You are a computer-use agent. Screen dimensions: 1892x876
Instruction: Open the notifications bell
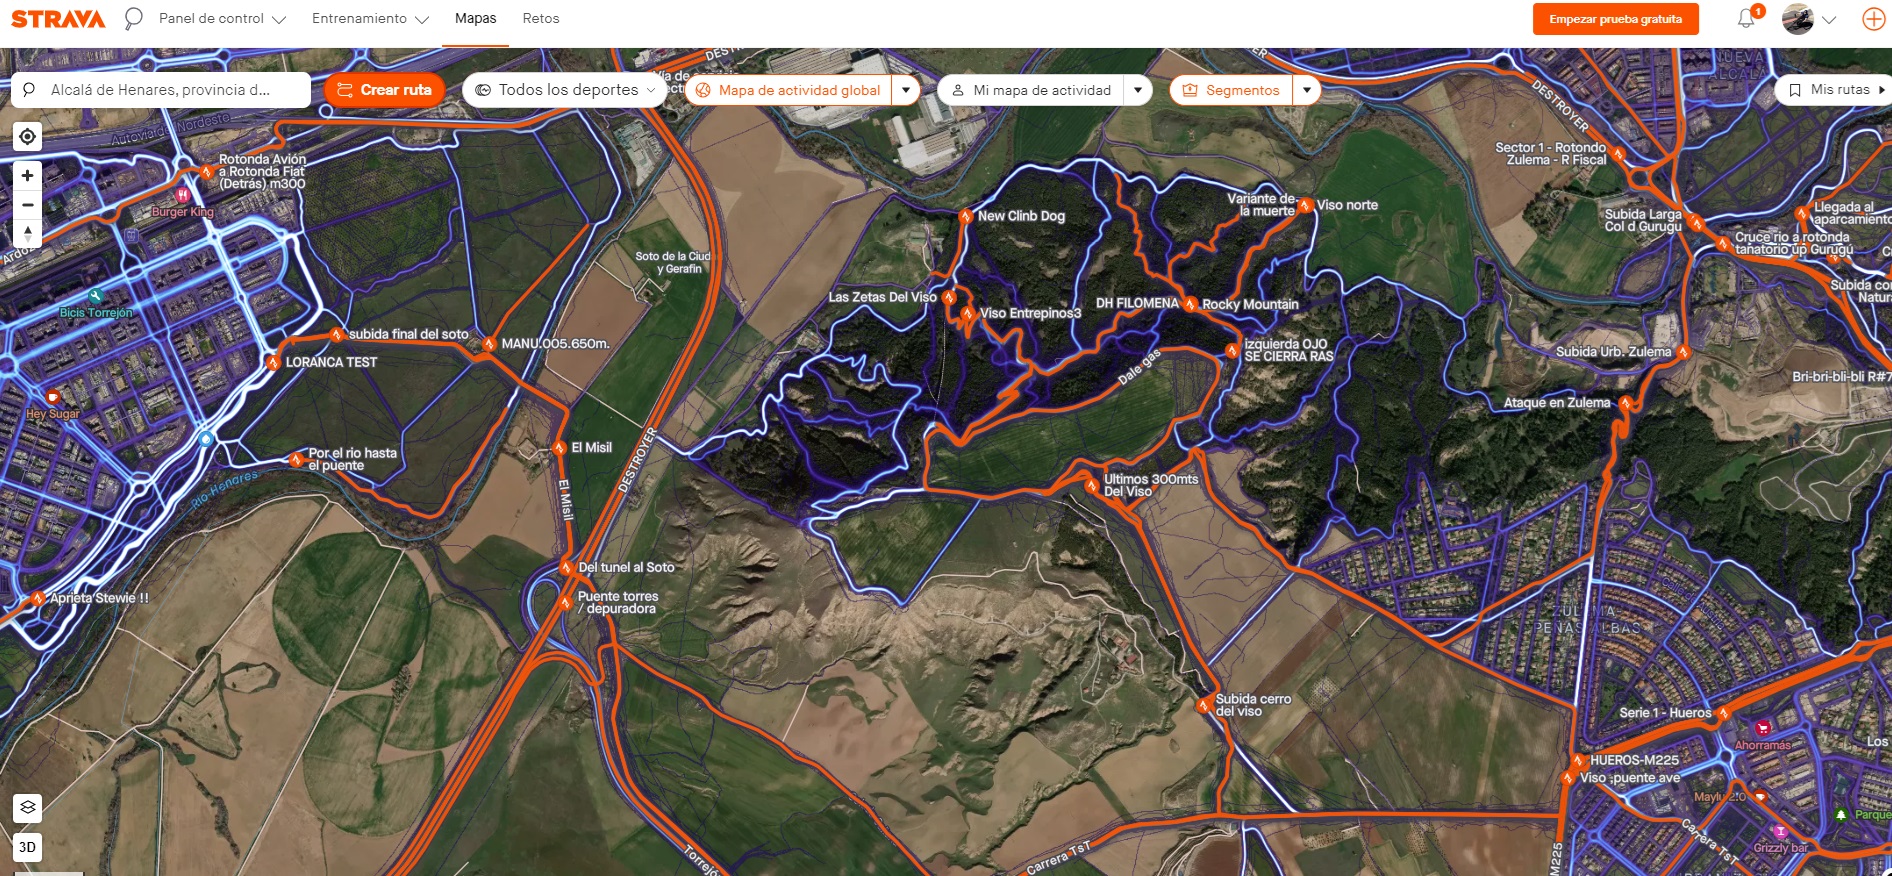pyautogui.click(x=1746, y=19)
